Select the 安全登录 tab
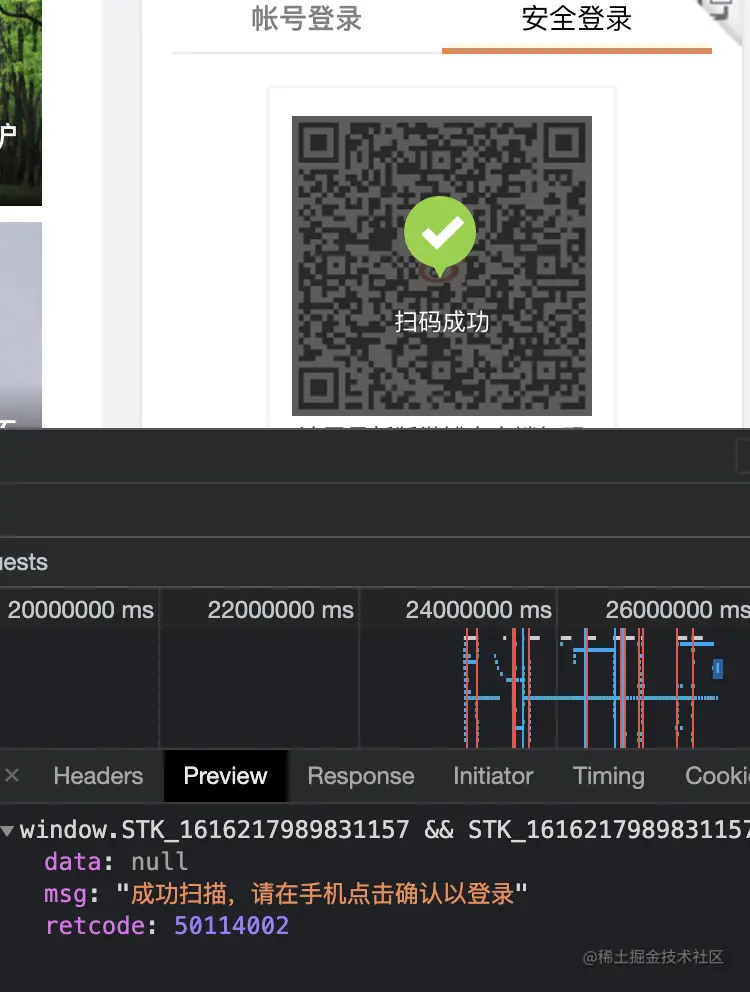Screen dimensions: 750x992 [x=577, y=19]
